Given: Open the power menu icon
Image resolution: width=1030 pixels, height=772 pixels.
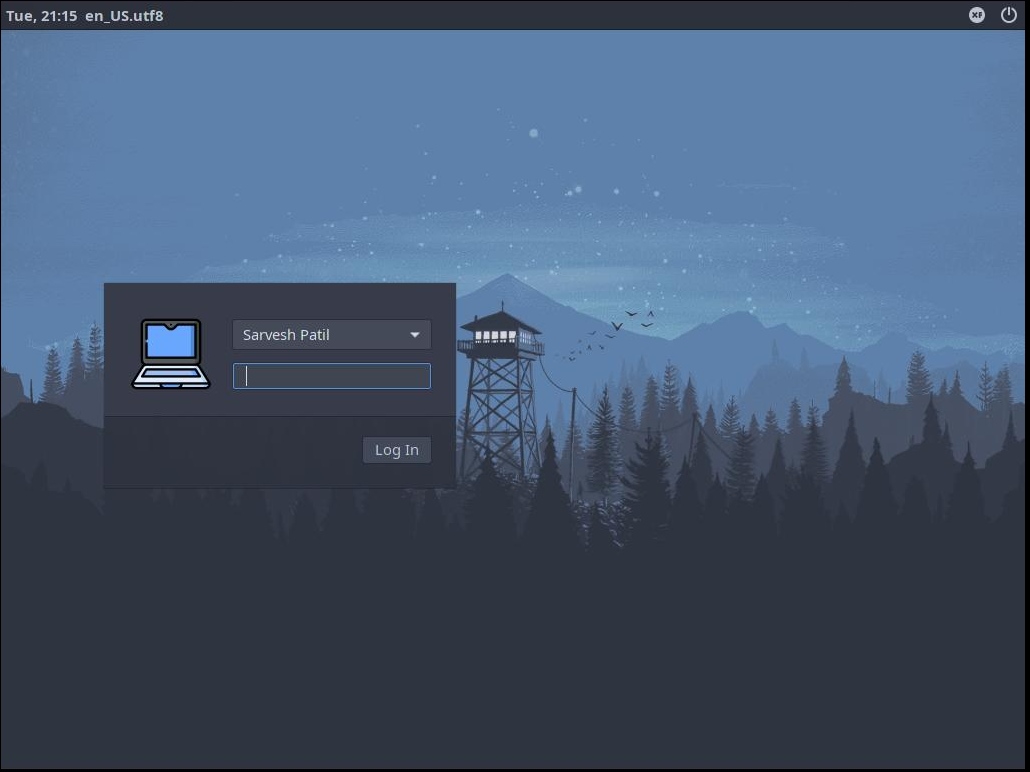Looking at the screenshot, I should [1008, 14].
